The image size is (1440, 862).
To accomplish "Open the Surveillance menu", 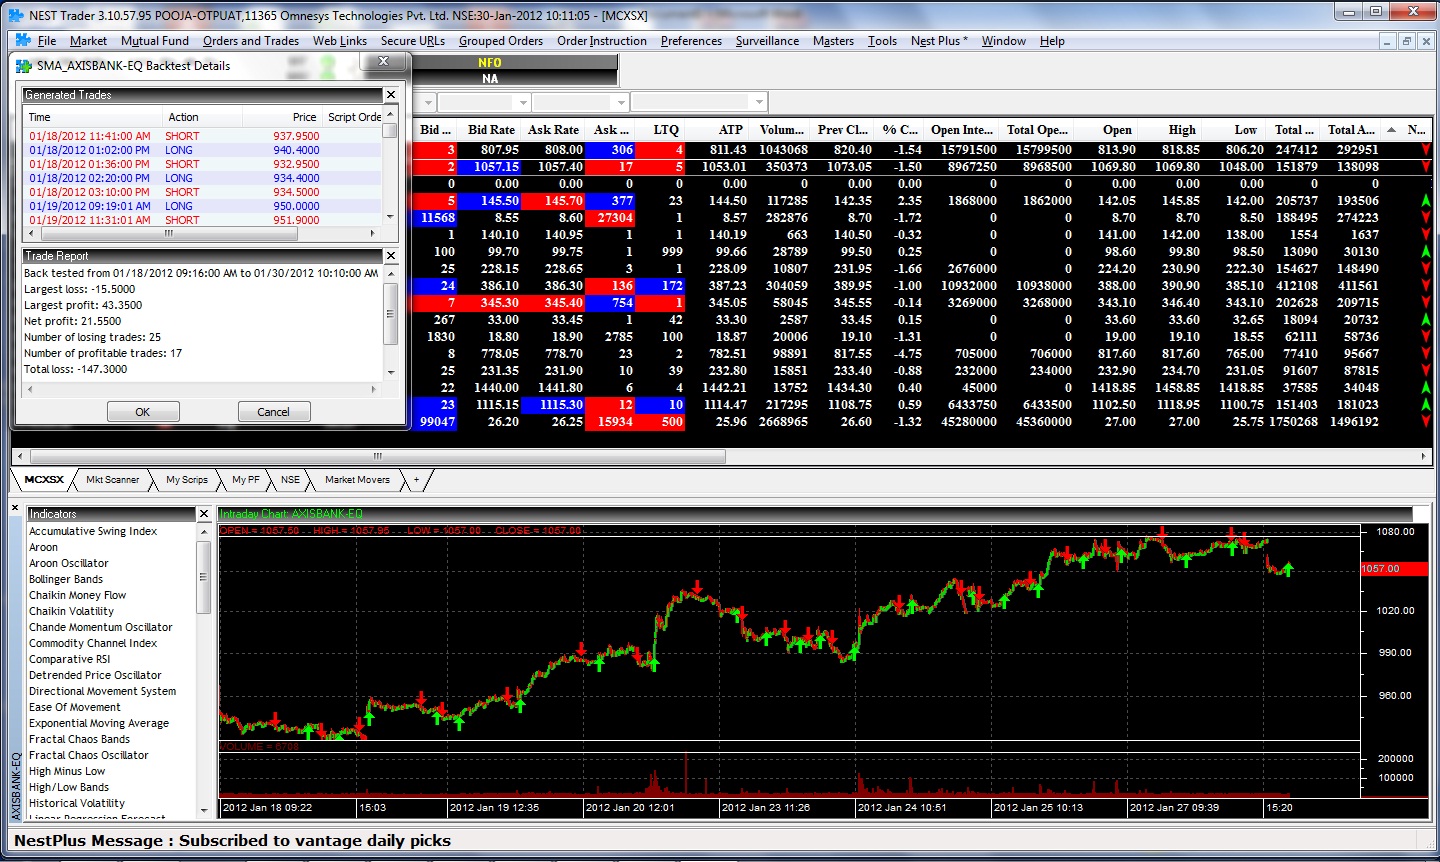I will 767,41.
